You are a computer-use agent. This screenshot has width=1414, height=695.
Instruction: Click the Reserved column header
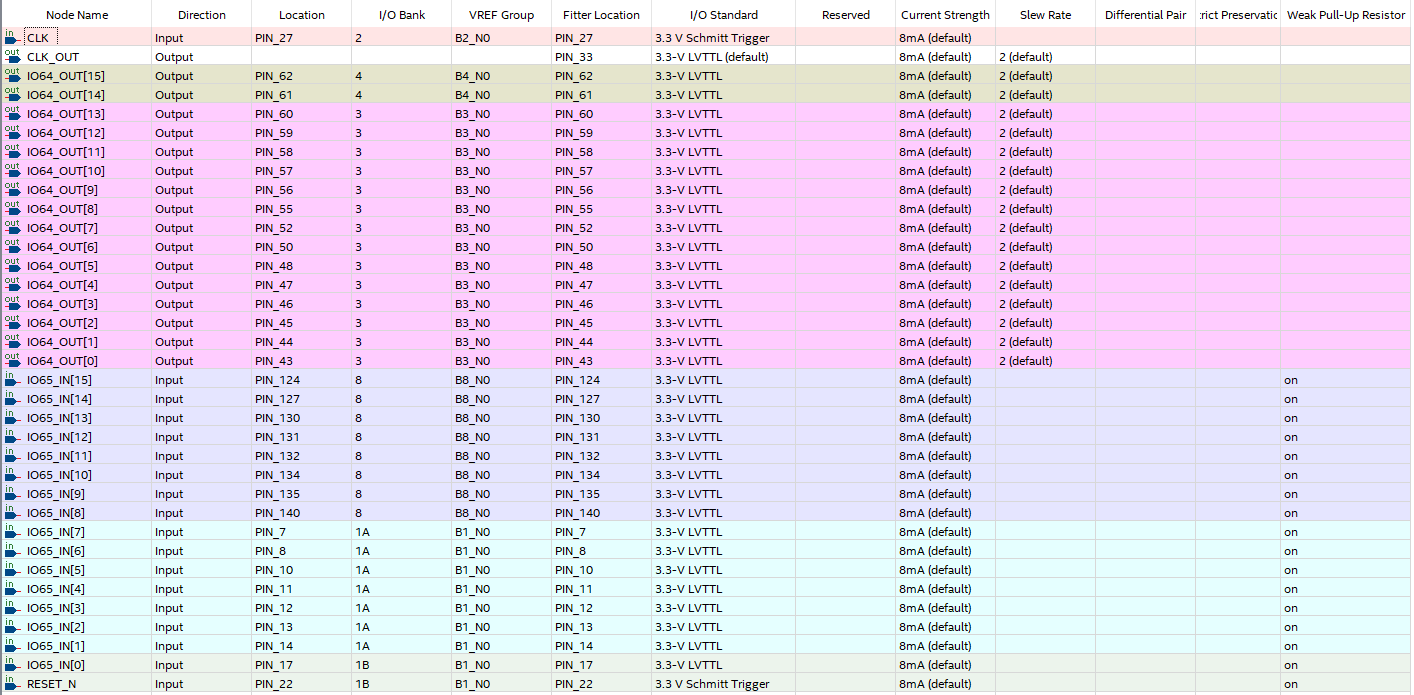tap(846, 15)
